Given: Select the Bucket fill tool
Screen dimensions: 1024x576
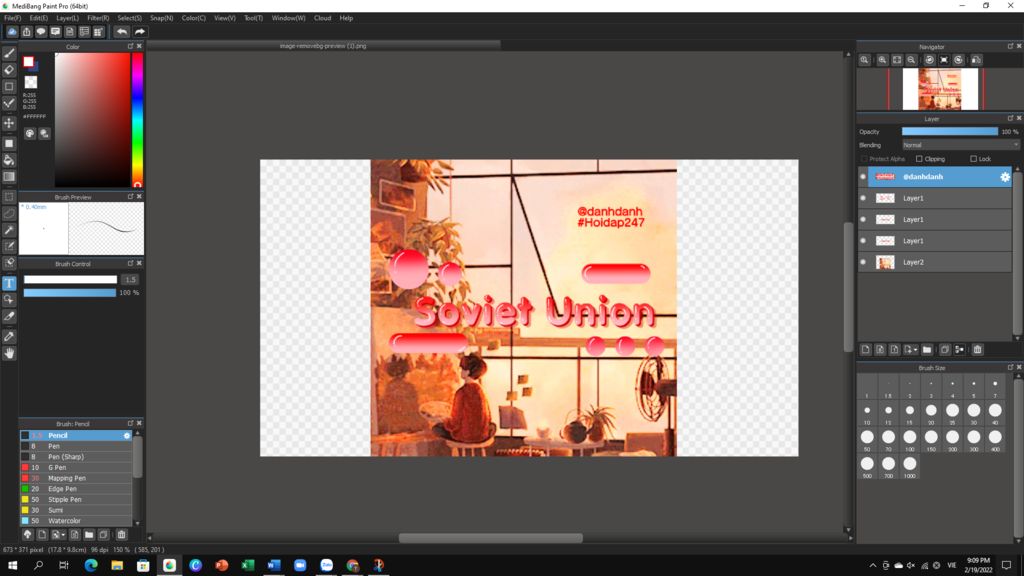Looking at the screenshot, I should click(x=9, y=160).
